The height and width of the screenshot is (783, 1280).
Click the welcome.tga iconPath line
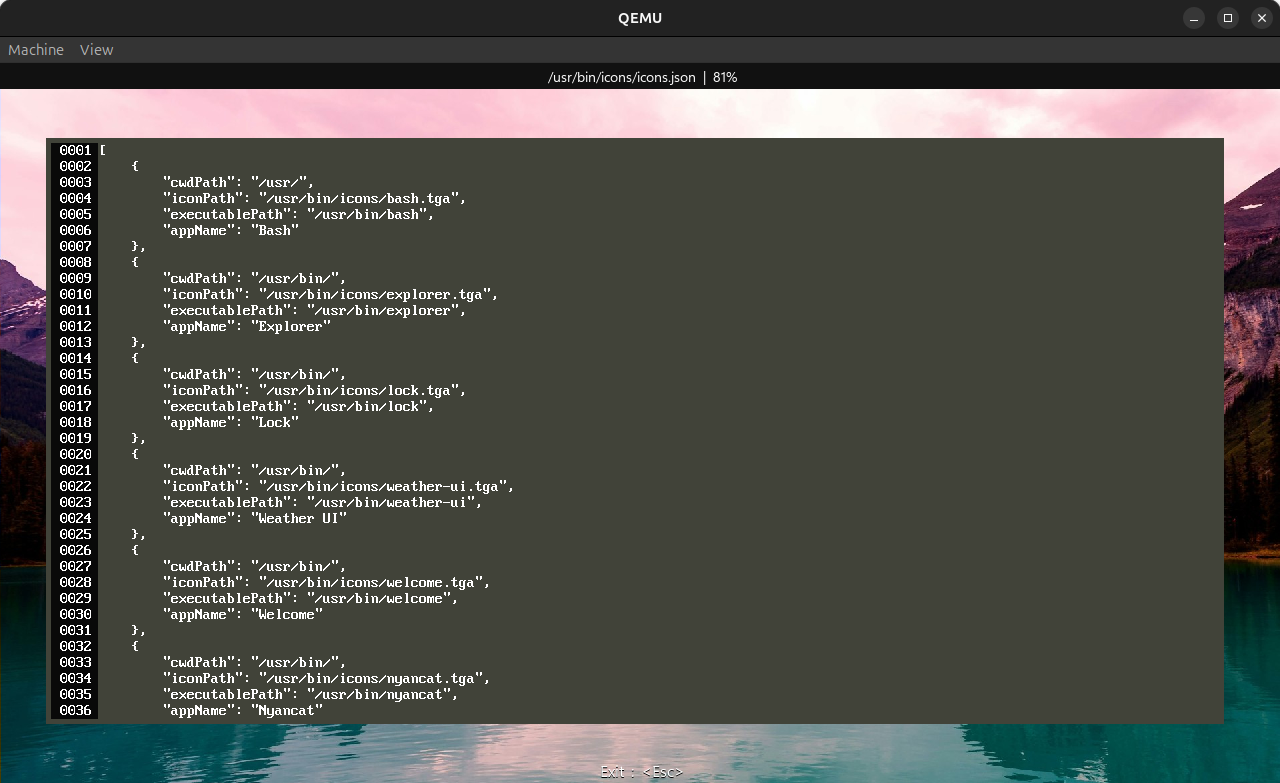tap(327, 582)
